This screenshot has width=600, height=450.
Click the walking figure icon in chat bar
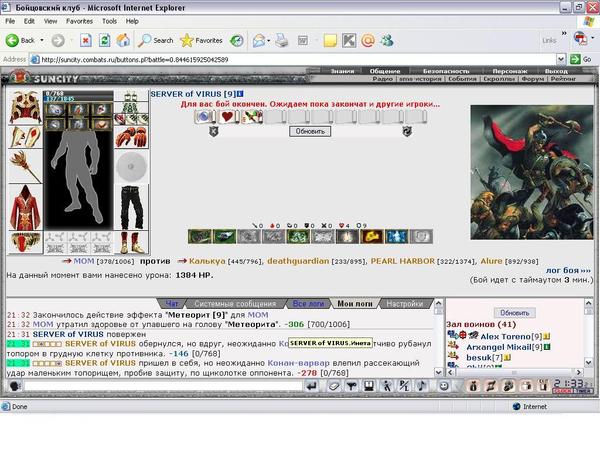pyautogui.click(x=387, y=386)
